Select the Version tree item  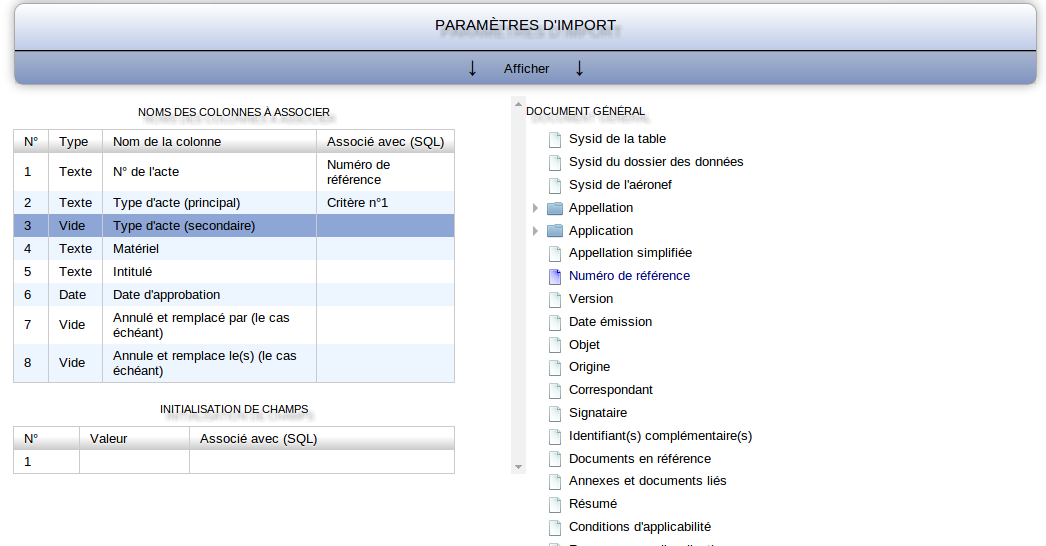click(x=590, y=299)
